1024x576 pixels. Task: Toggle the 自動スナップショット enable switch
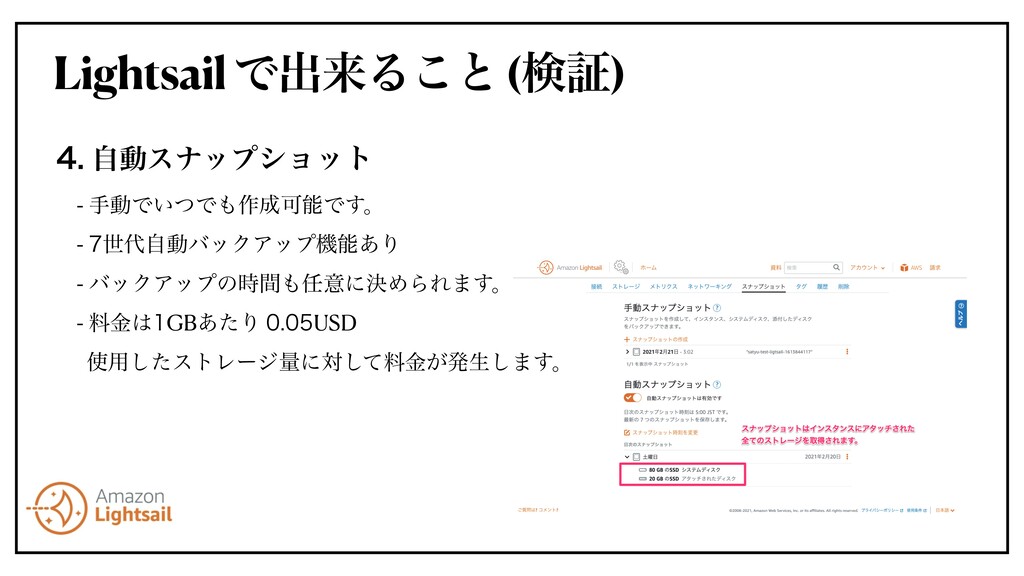click(x=632, y=398)
